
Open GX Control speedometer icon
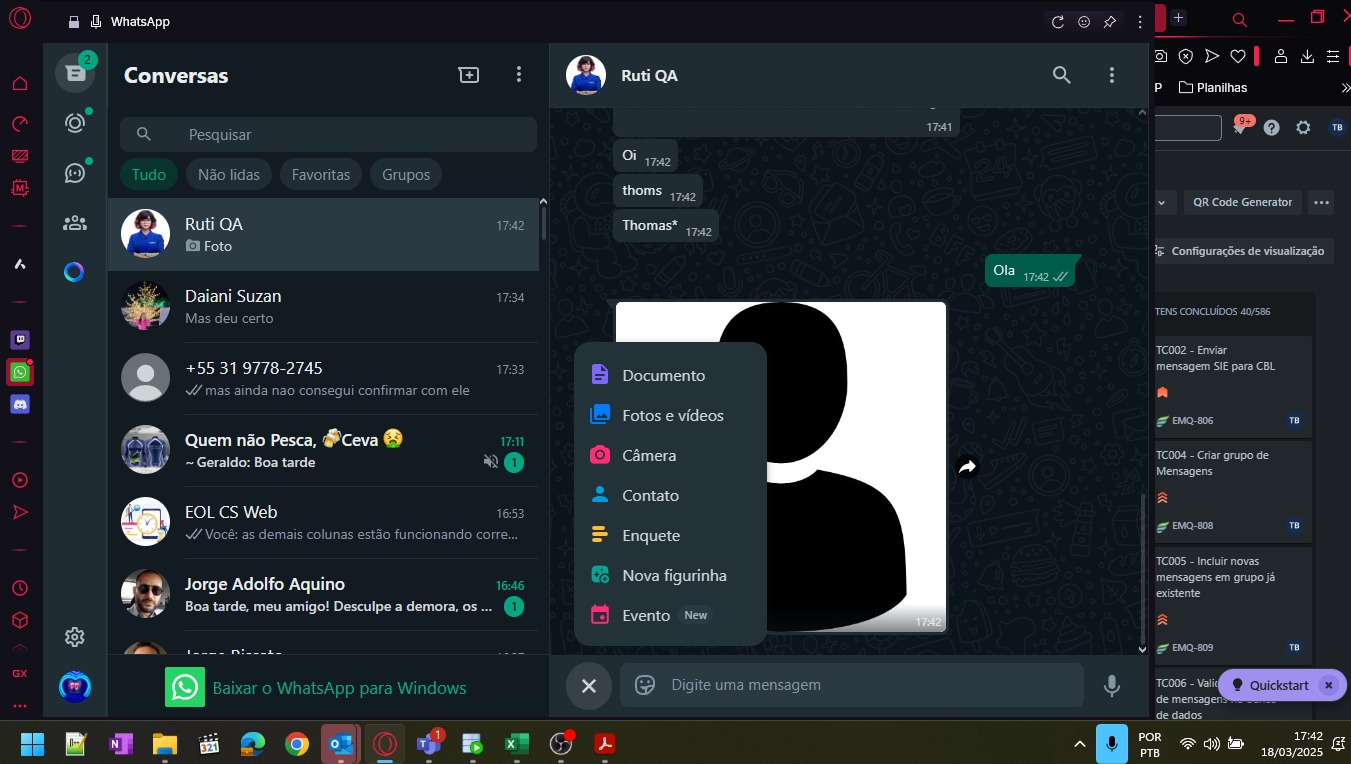coord(20,124)
